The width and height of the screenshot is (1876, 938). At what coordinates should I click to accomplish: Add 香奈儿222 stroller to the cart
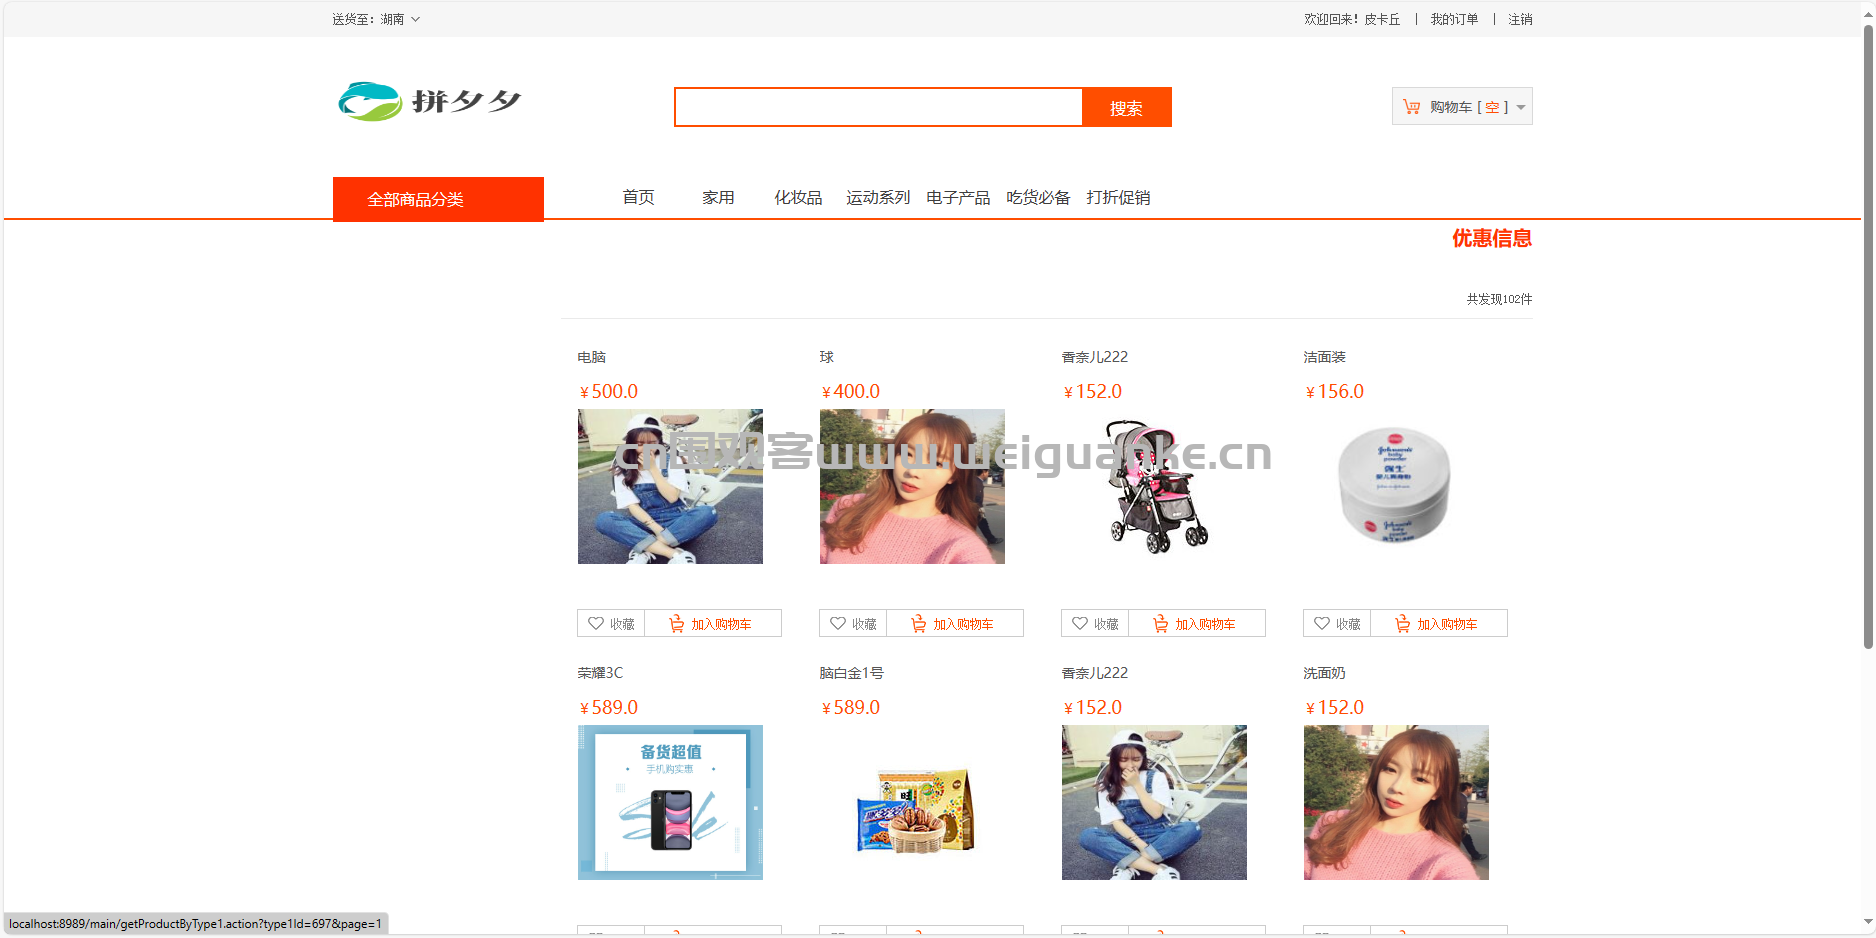click(x=1197, y=623)
